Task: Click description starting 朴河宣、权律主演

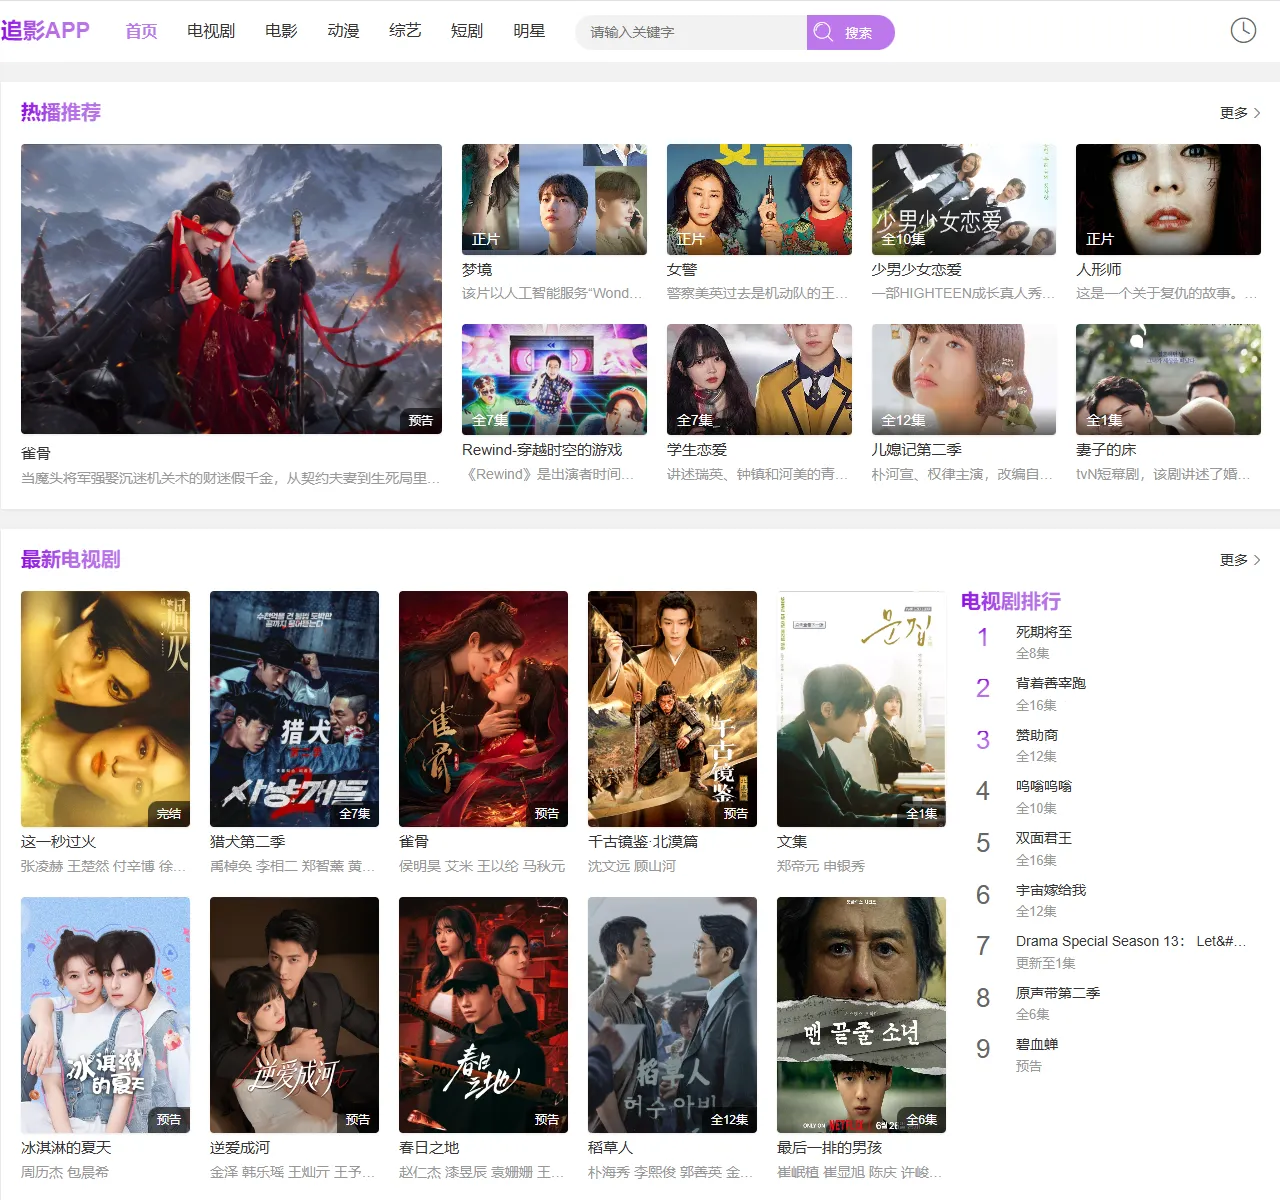Action: click(x=963, y=474)
